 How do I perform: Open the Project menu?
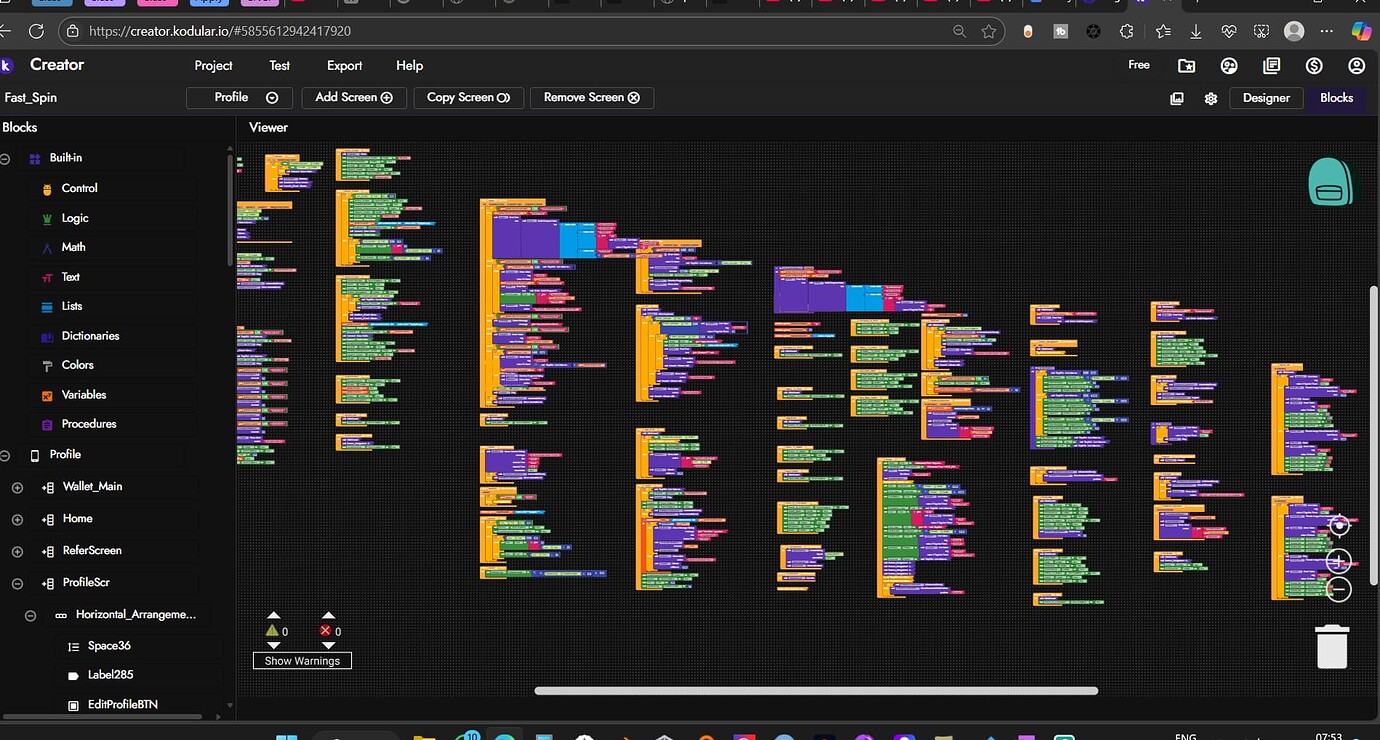(213, 66)
